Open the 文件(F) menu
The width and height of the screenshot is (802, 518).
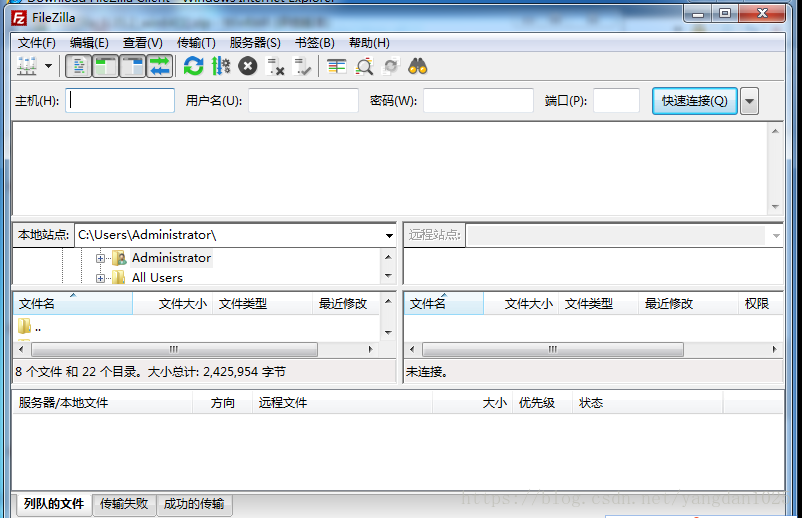[x=36, y=43]
